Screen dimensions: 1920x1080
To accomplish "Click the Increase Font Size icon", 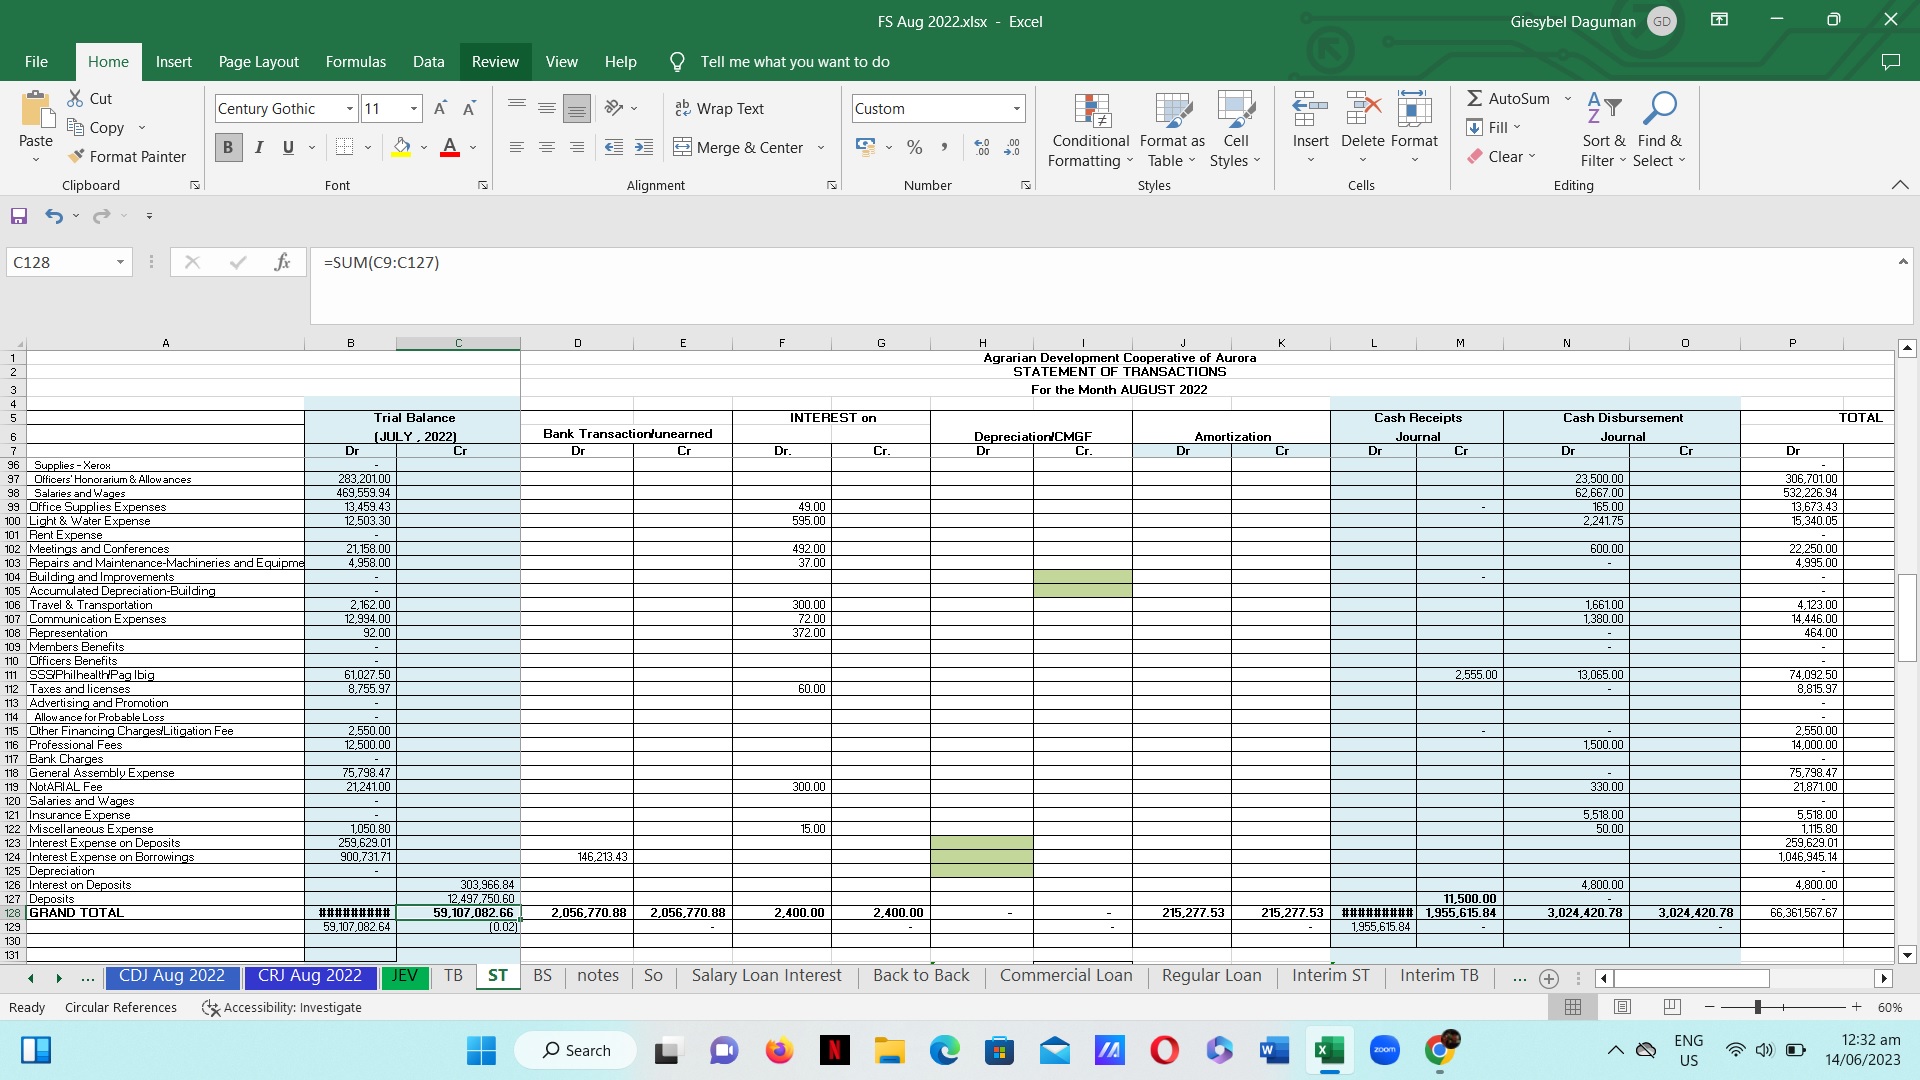I will (x=440, y=108).
